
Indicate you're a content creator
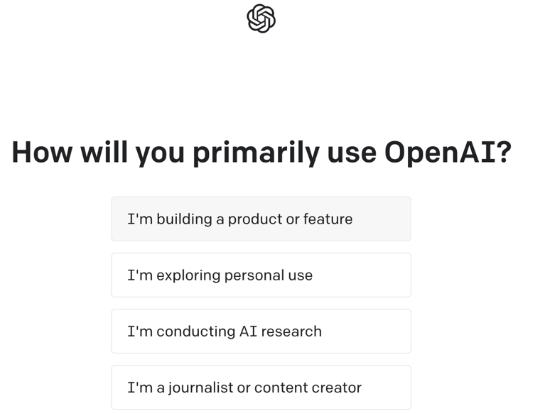261,388
